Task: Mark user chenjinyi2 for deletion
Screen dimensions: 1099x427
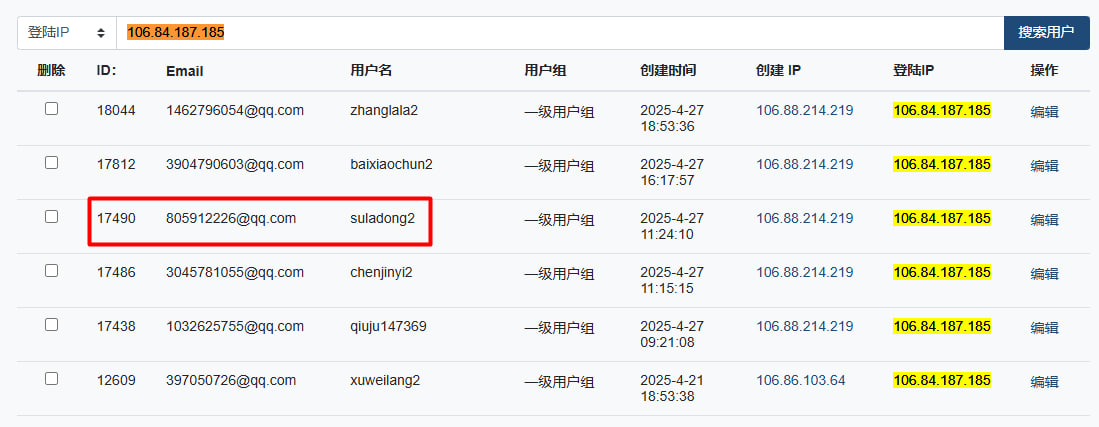Action: pos(51,271)
